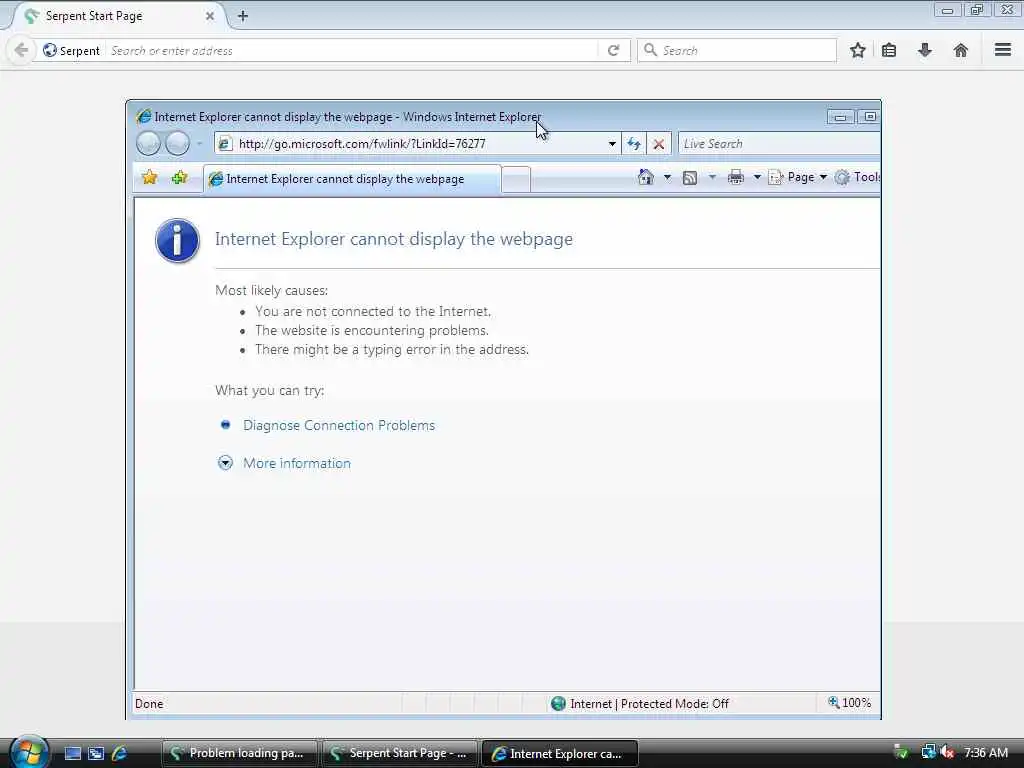1024x768 pixels.
Task: Click the Switch between windows quick launch icon
Action: point(96,753)
